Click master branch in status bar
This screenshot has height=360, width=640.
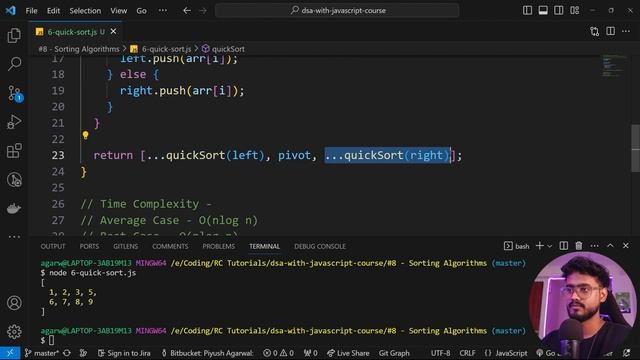pos(41,353)
